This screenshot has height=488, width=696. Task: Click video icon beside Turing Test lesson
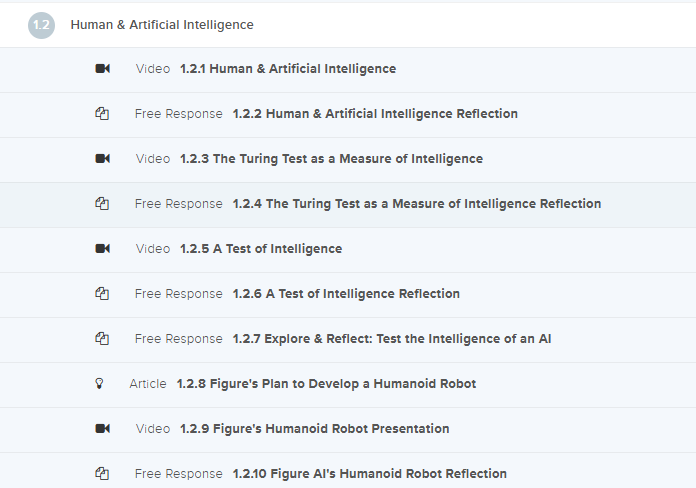click(103, 159)
